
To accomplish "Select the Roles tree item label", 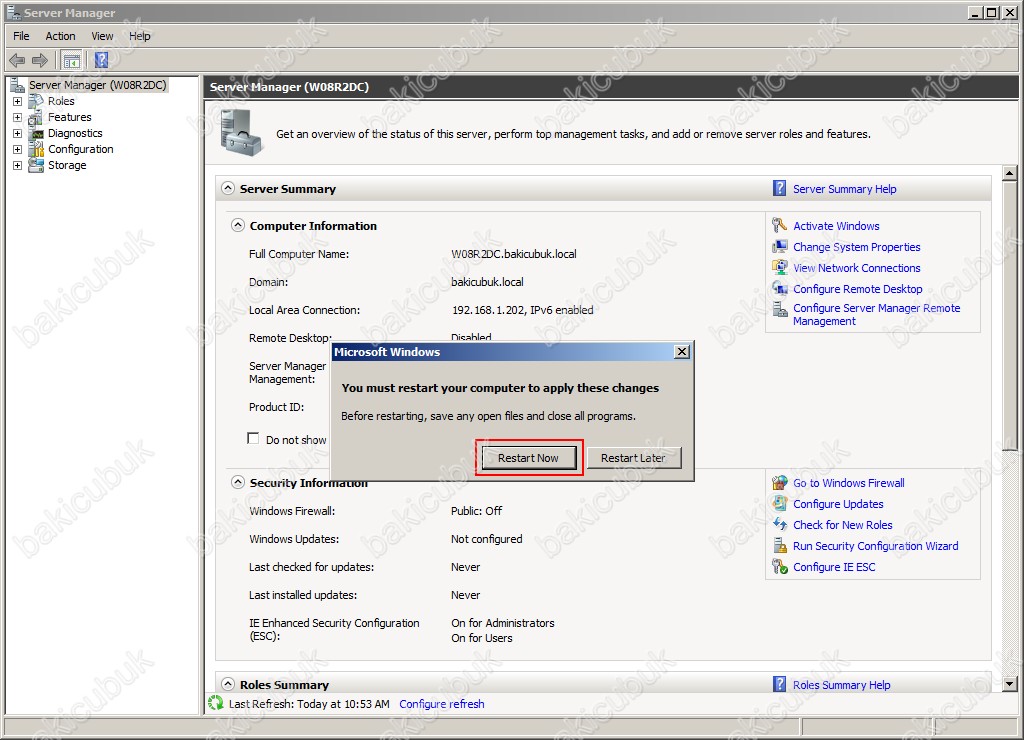I will pos(61,101).
